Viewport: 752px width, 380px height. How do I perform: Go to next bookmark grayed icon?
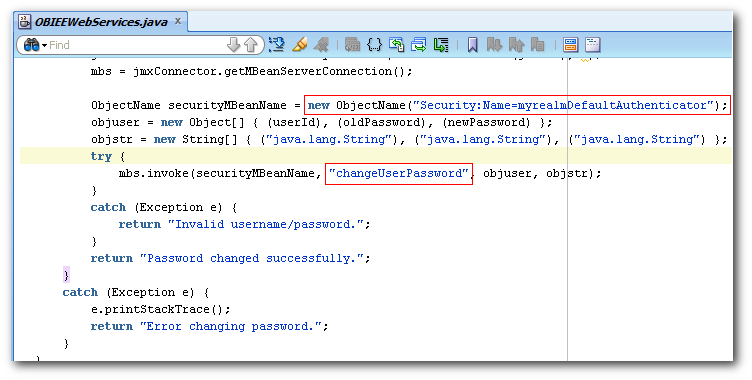pos(494,45)
